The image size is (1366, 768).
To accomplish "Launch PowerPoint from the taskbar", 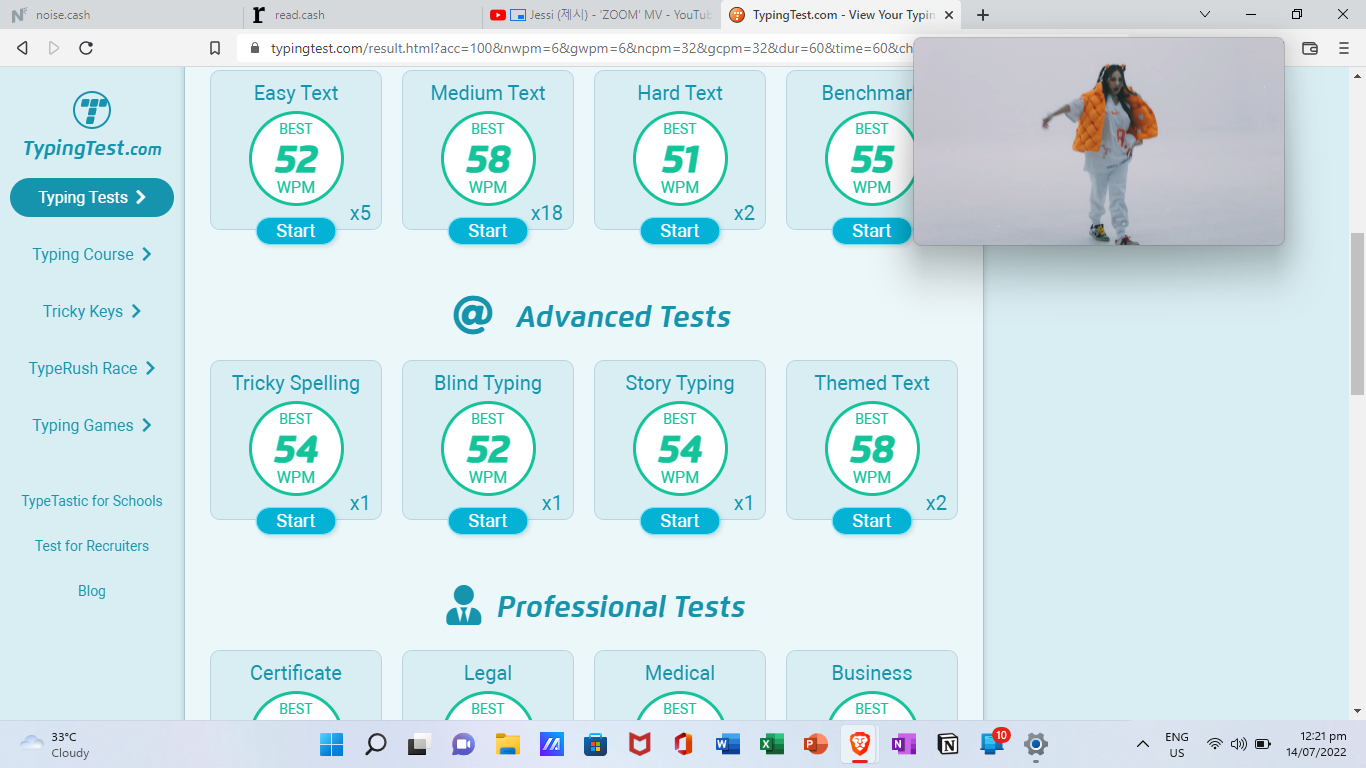I will (x=815, y=744).
